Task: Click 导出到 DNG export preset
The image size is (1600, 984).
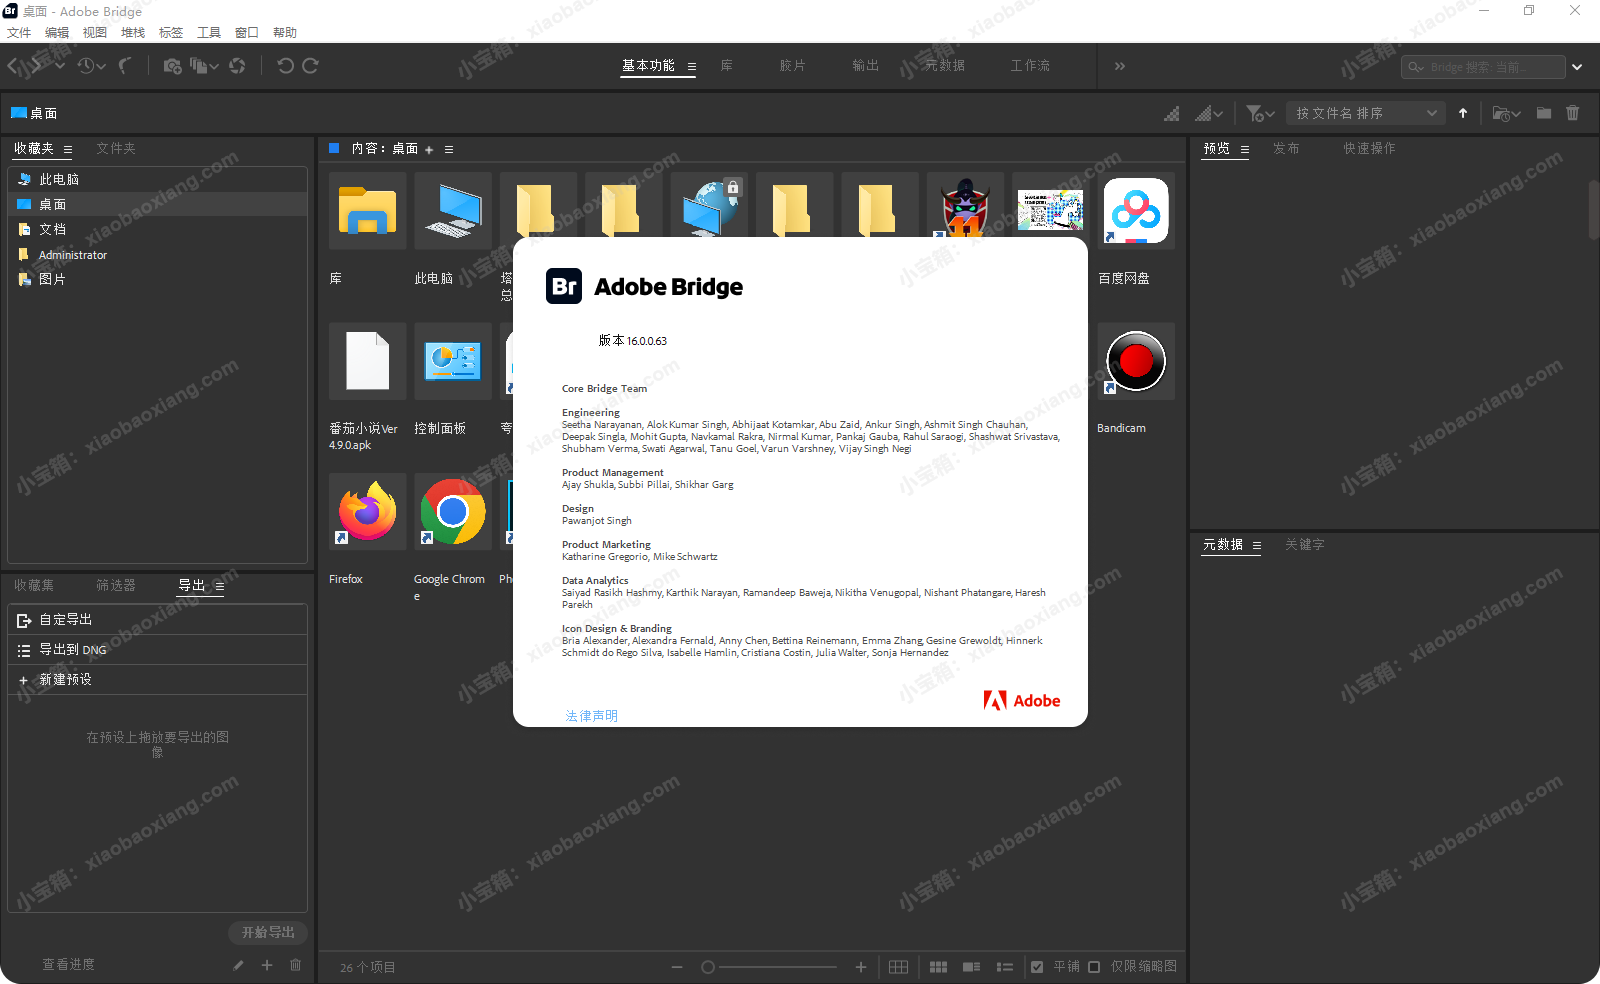Action: pos(72,650)
